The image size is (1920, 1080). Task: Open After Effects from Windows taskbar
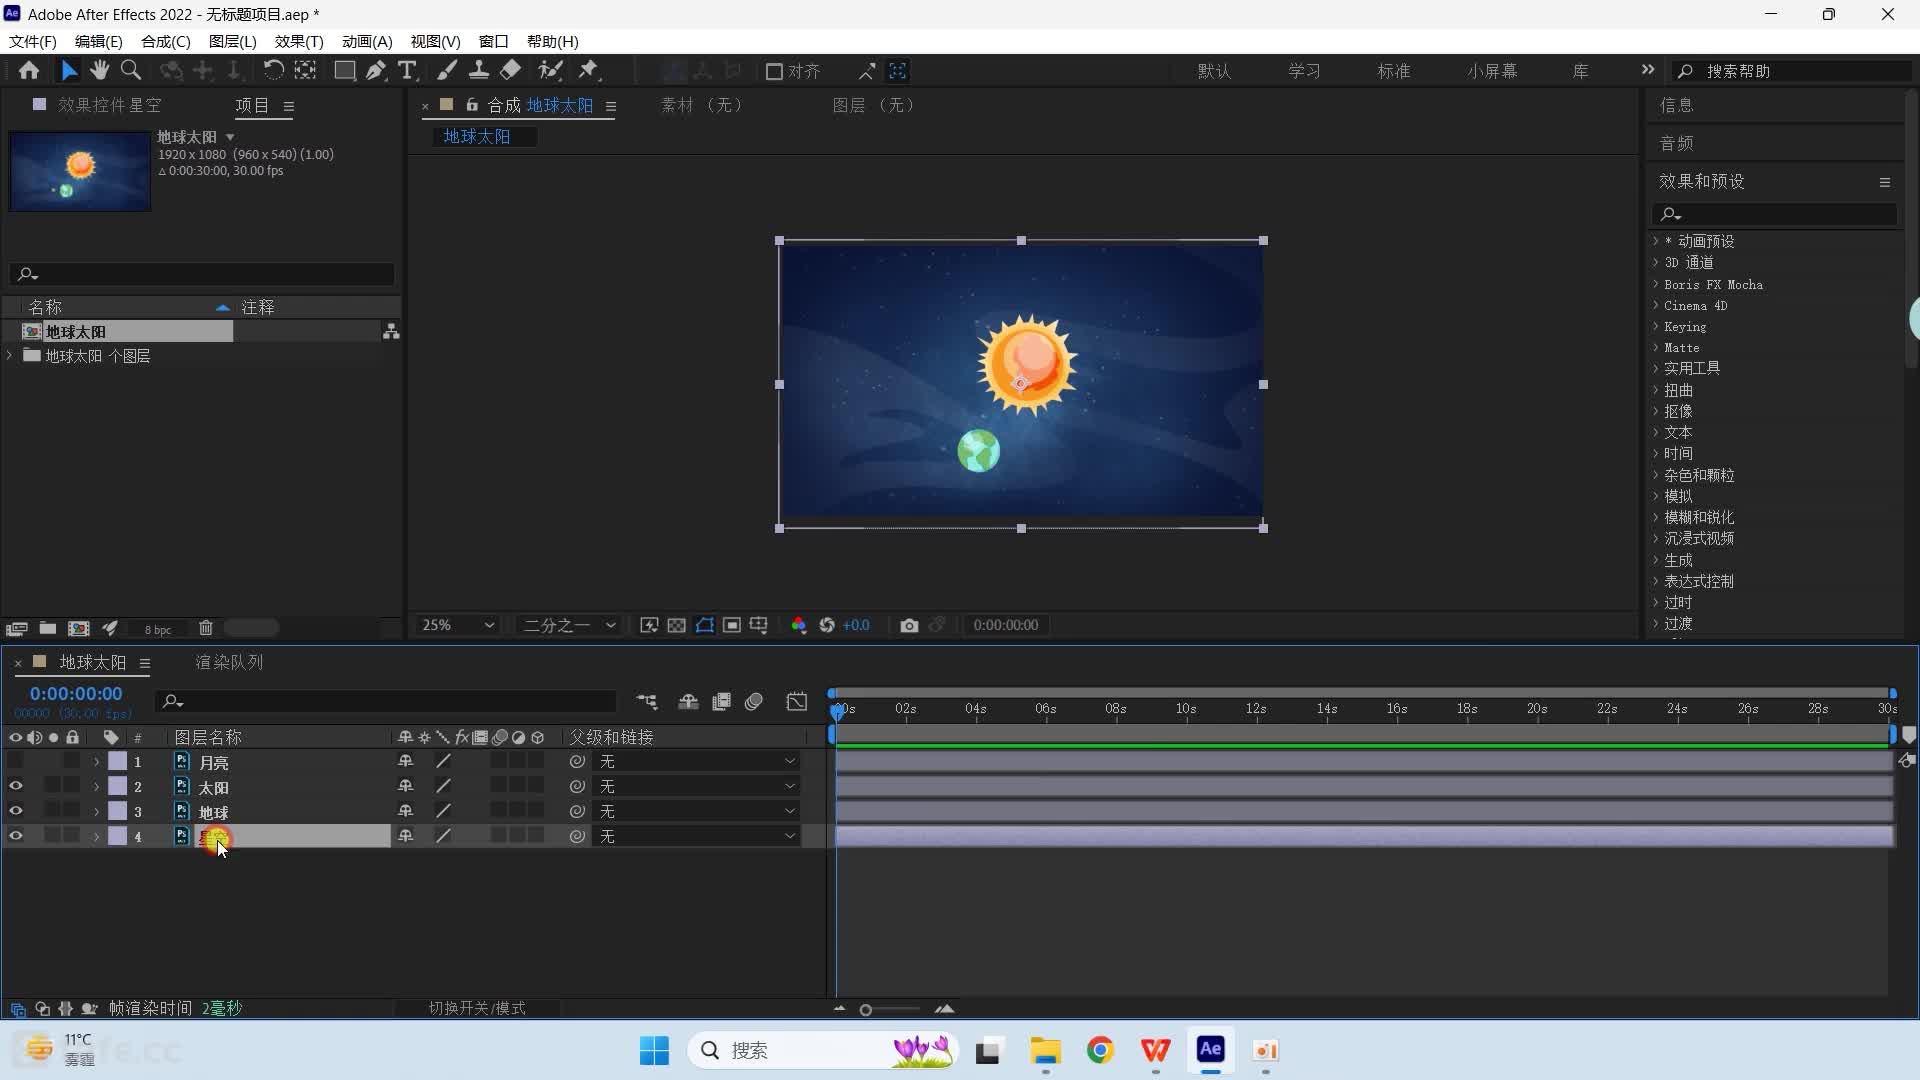[1210, 1050]
